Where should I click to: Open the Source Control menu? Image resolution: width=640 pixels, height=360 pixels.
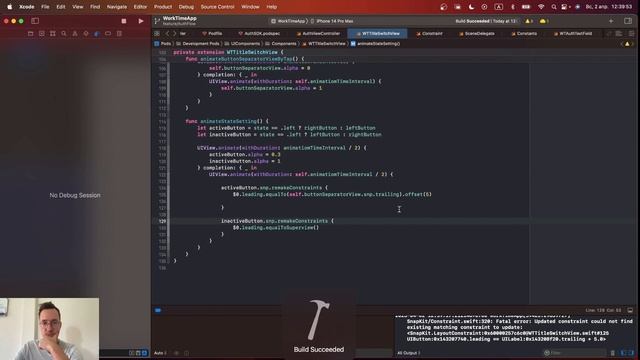218,7
